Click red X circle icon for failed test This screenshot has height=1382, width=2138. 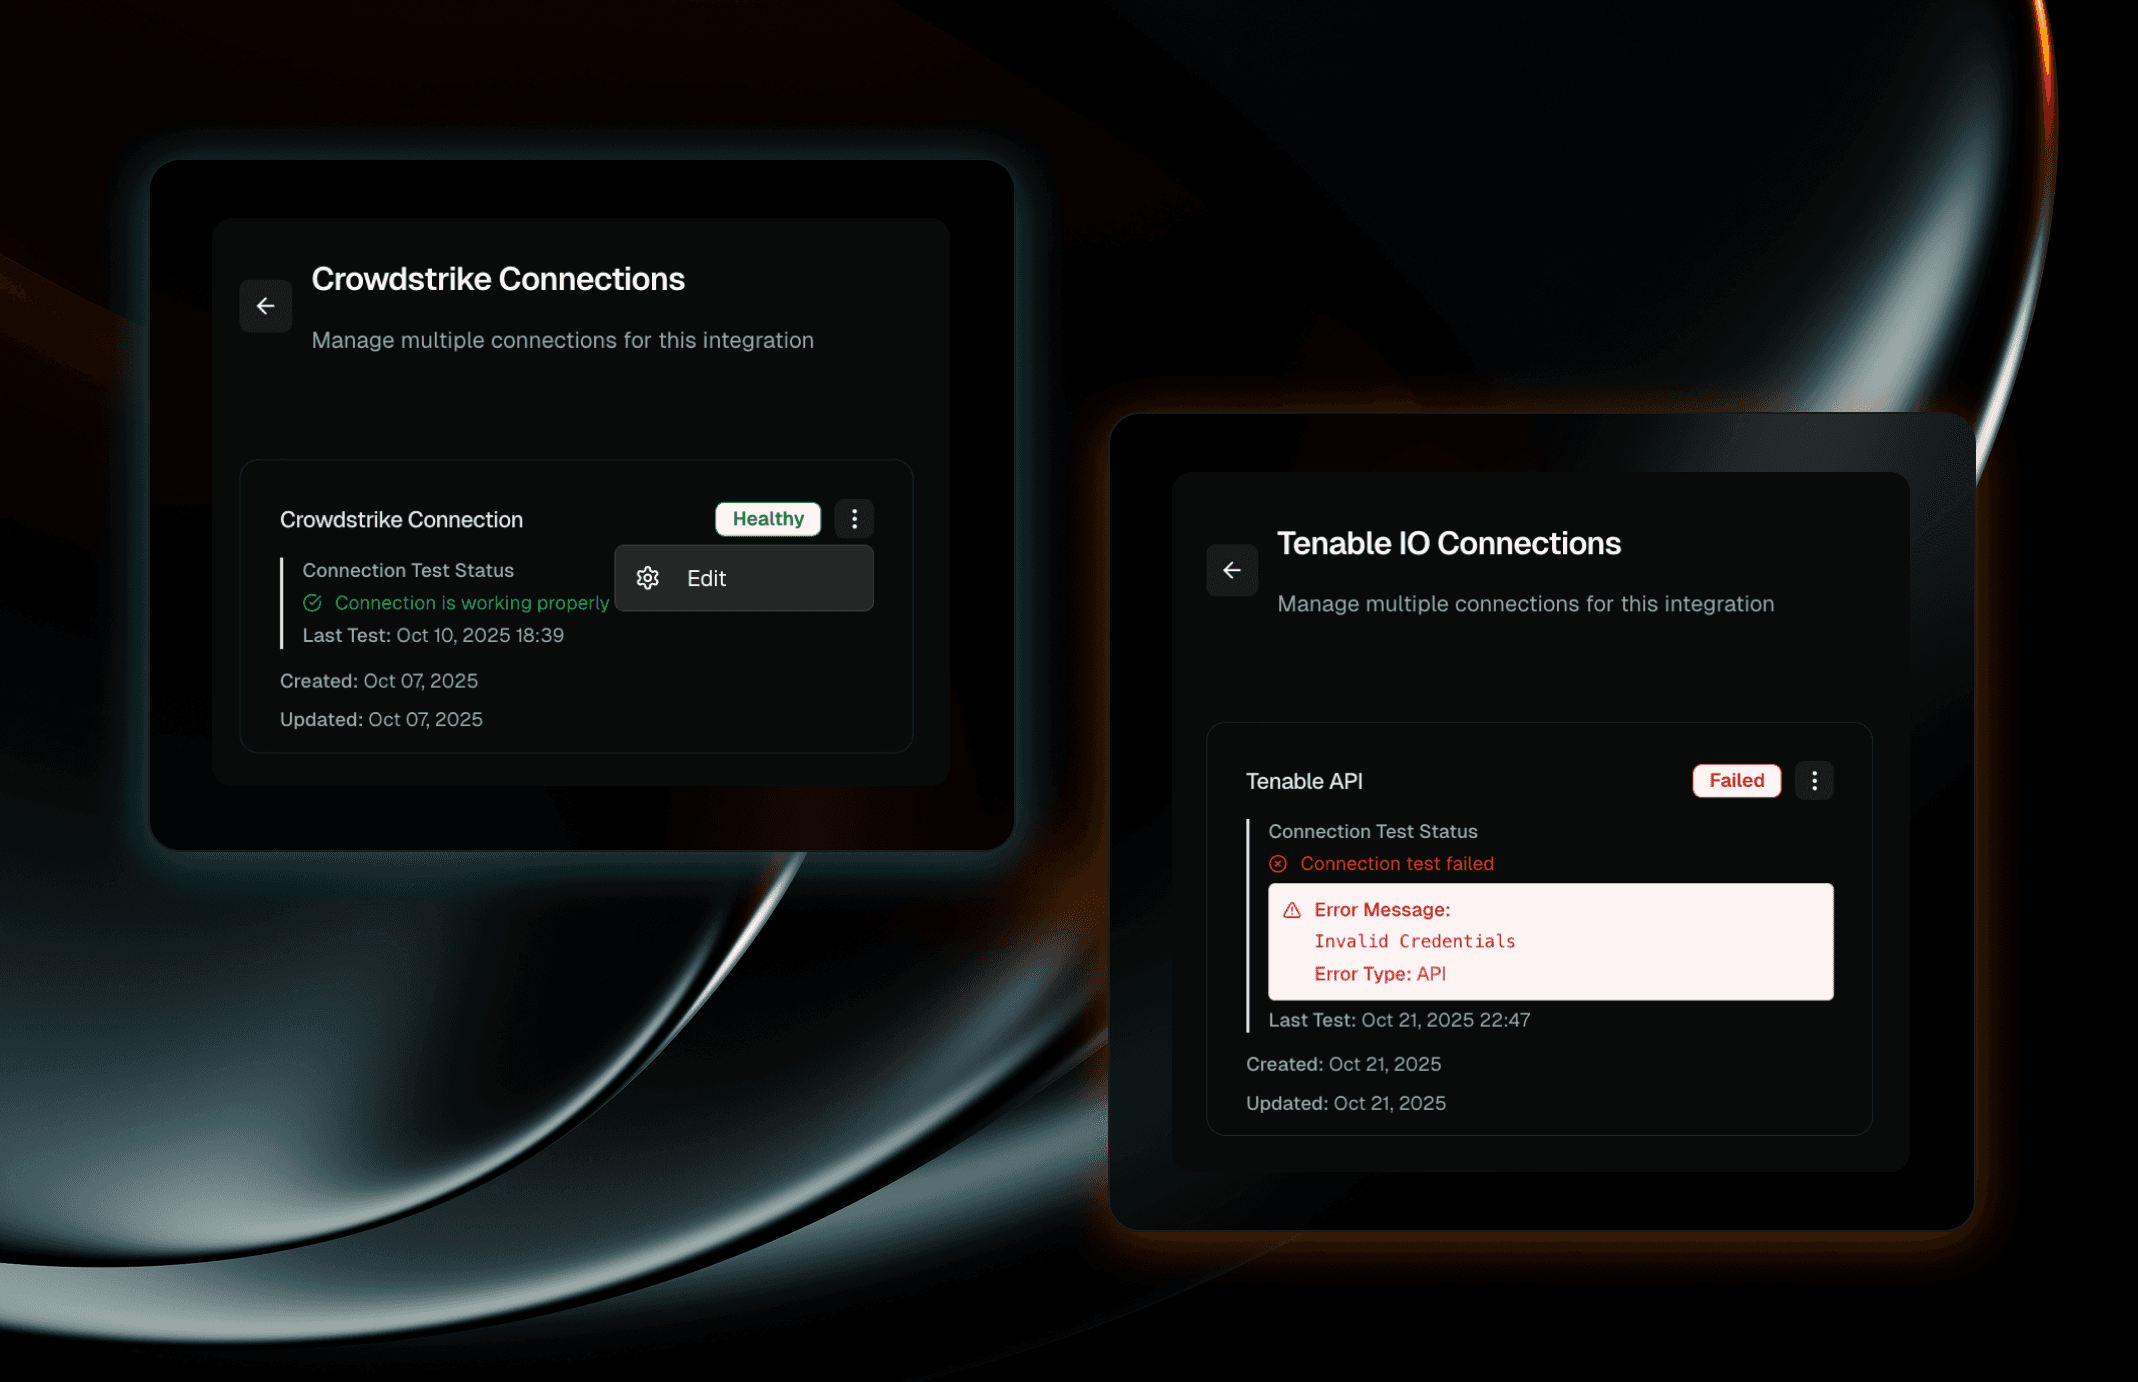coord(1278,864)
